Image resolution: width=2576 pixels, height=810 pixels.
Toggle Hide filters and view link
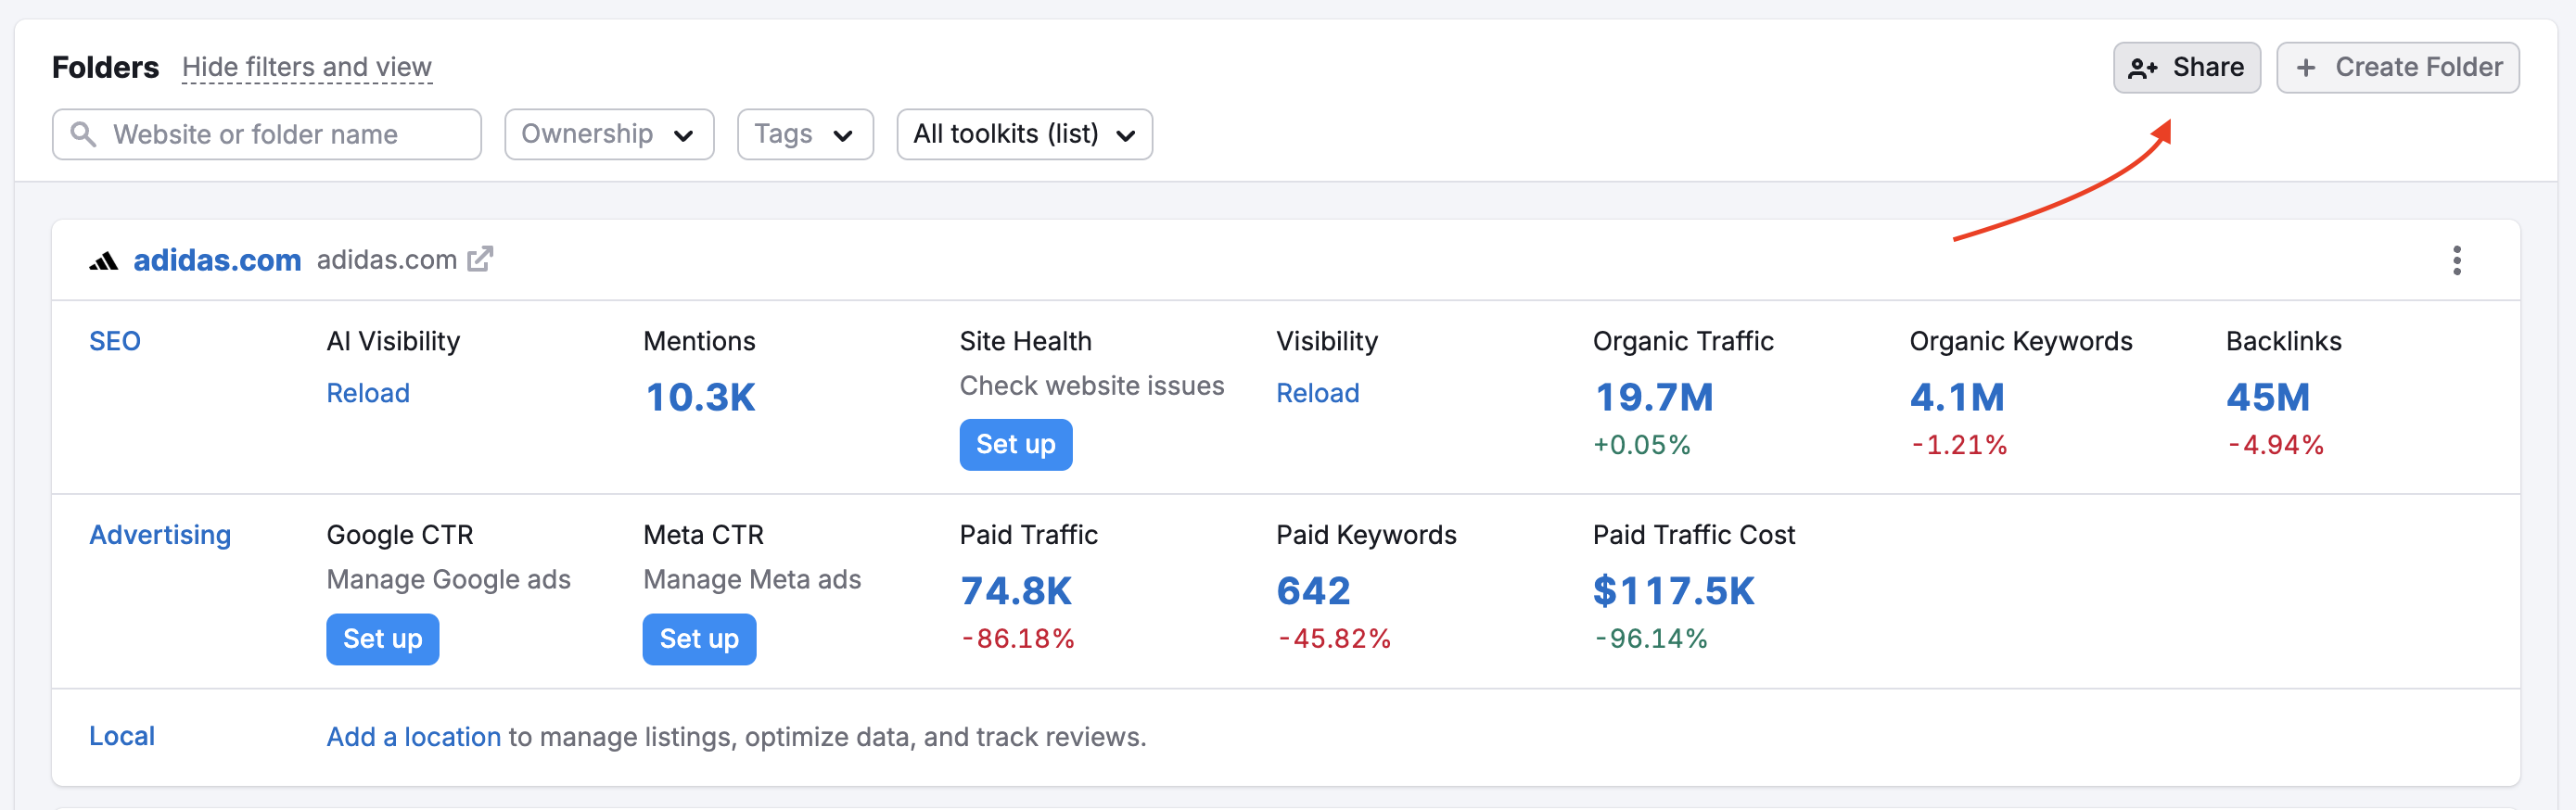306,67
